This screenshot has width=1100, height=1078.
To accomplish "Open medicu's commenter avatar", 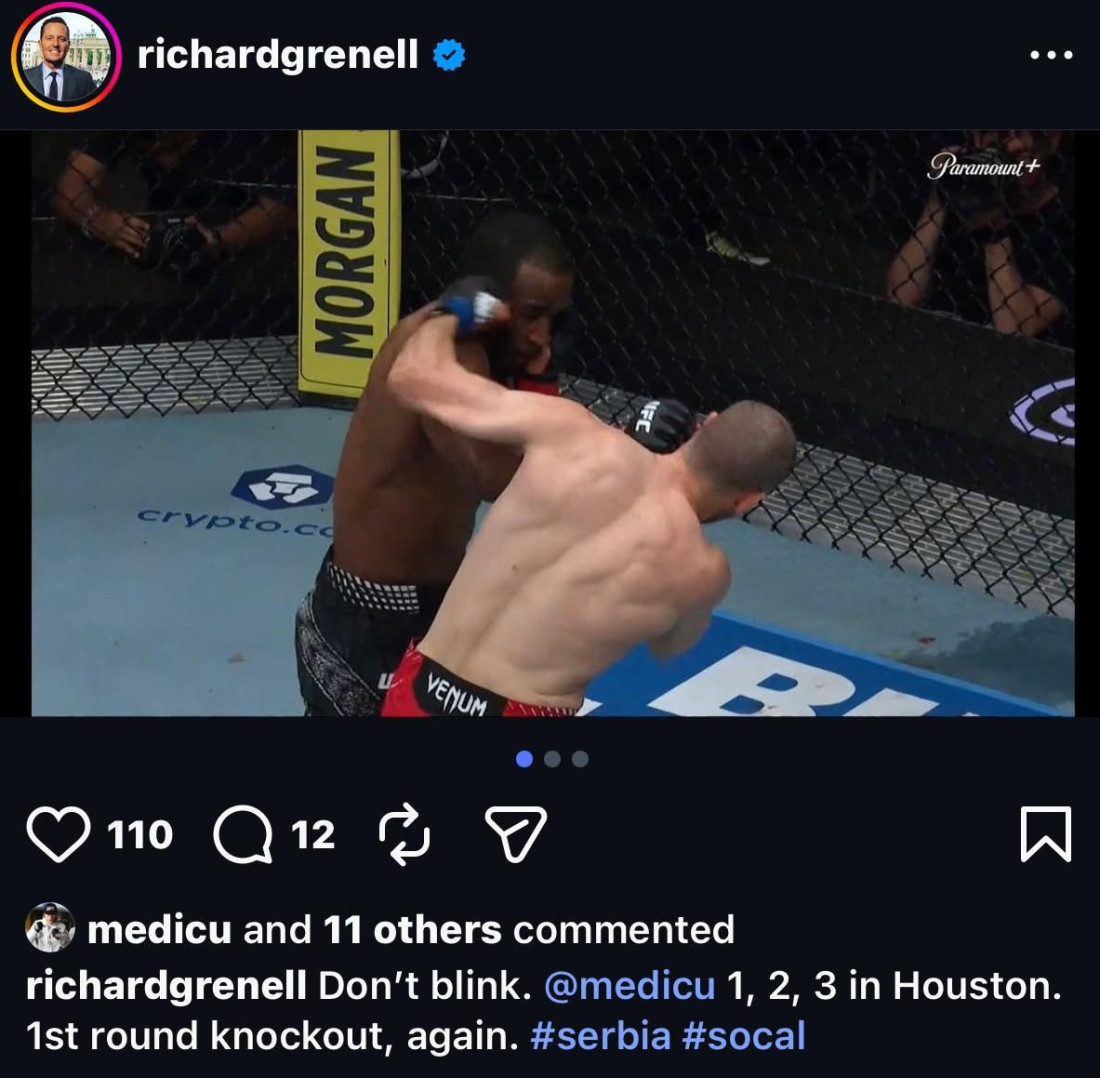I will [x=50, y=927].
